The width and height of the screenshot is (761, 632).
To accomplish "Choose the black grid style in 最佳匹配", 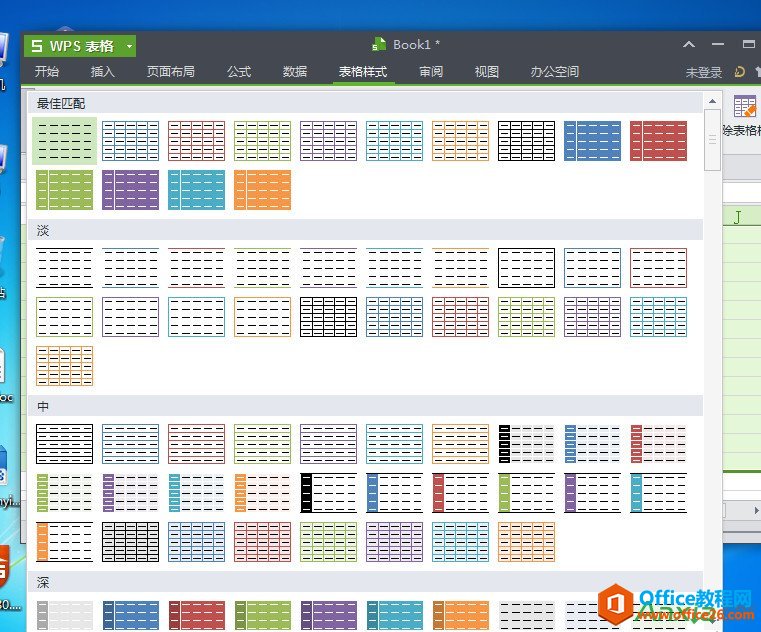I will [527, 141].
